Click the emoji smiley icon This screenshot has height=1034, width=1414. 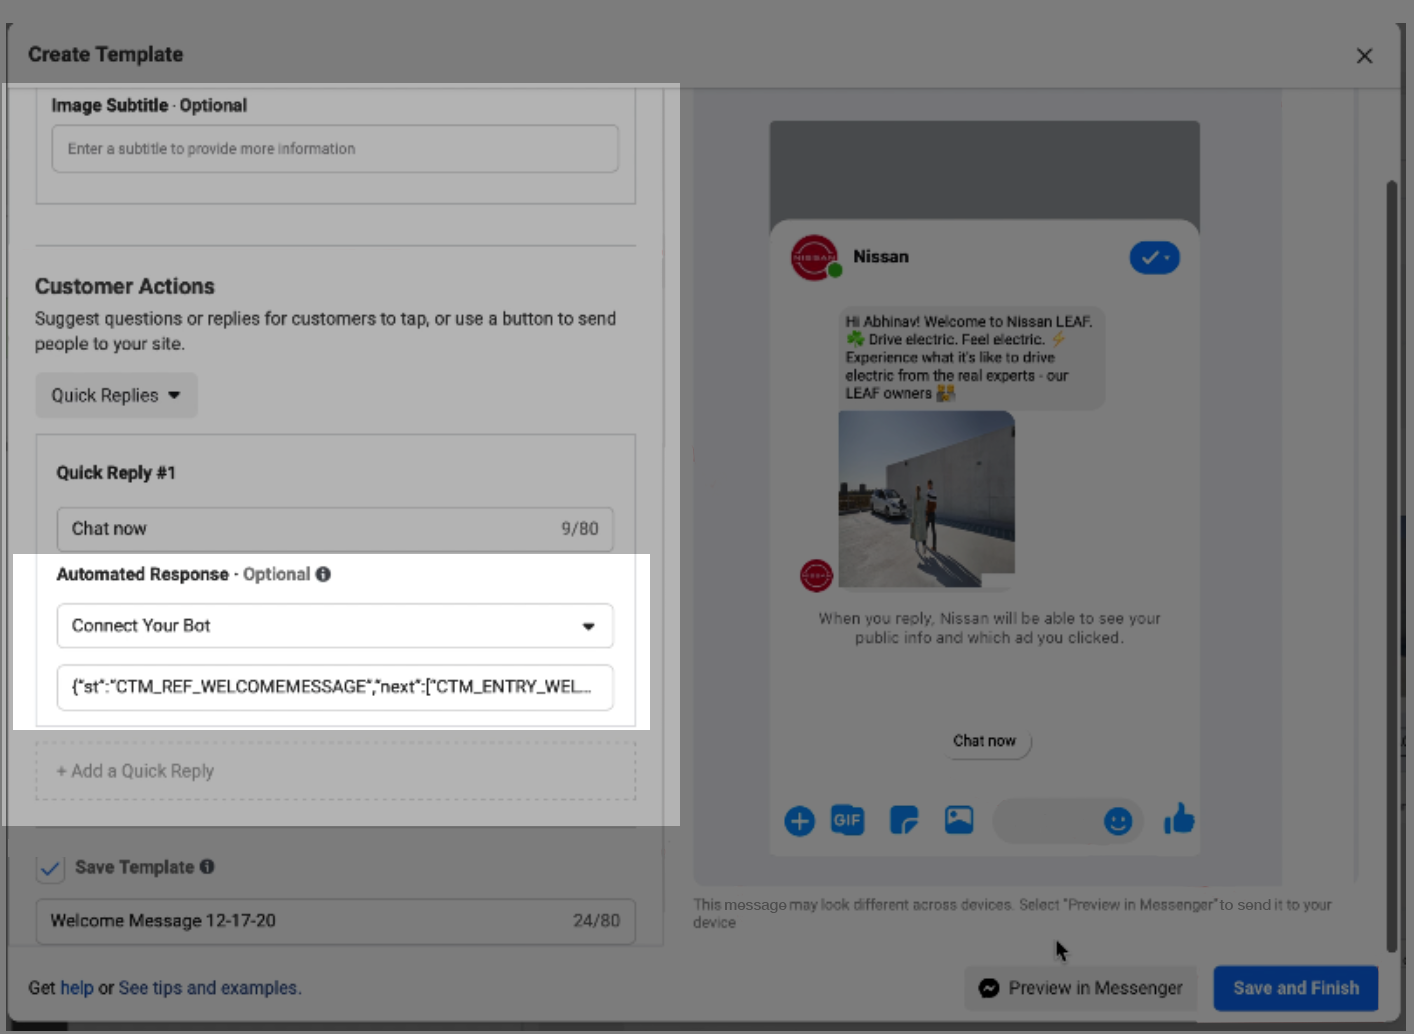point(1118,821)
